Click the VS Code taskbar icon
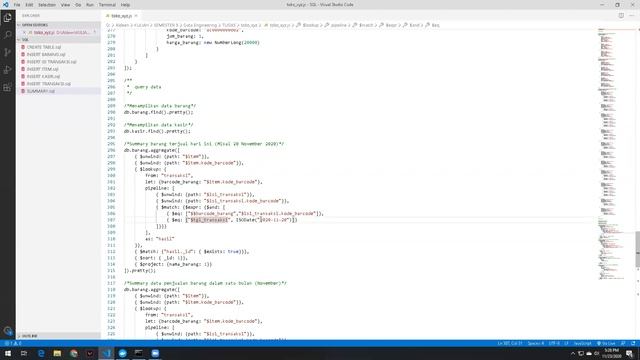This screenshot has height=360, width=640. coord(107,353)
